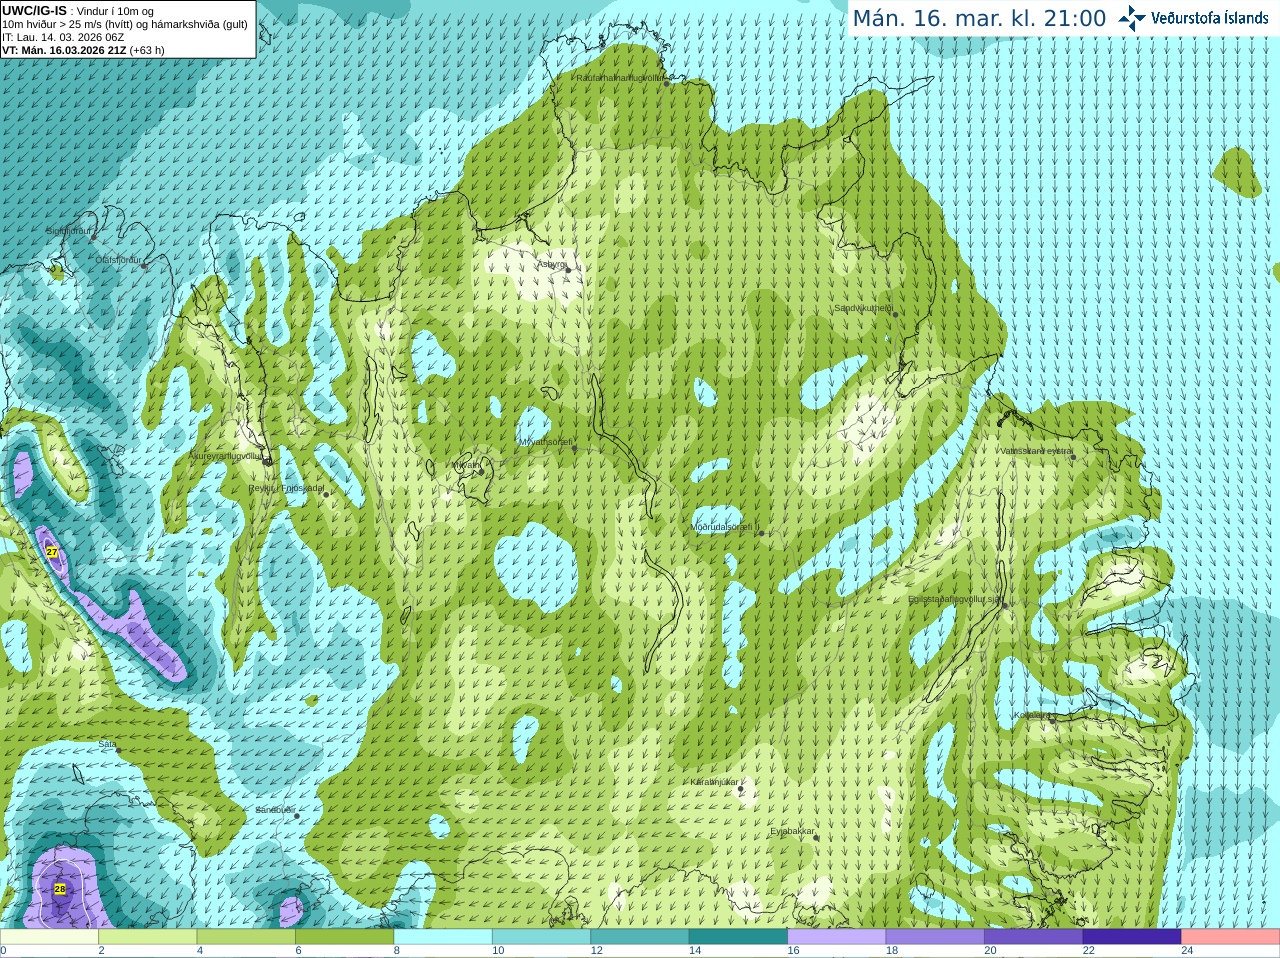Select the Egilsstaðaflugvöllur station dot

click(x=1004, y=605)
